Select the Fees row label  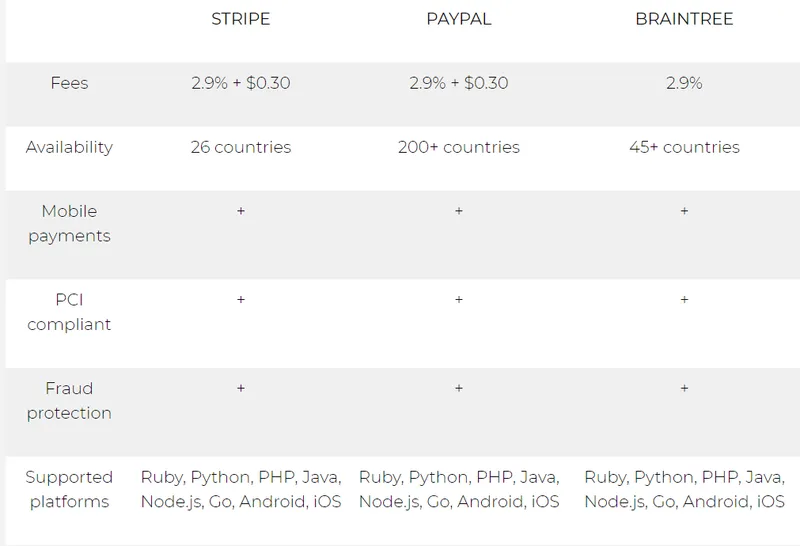pyautogui.click(x=69, y=83)
